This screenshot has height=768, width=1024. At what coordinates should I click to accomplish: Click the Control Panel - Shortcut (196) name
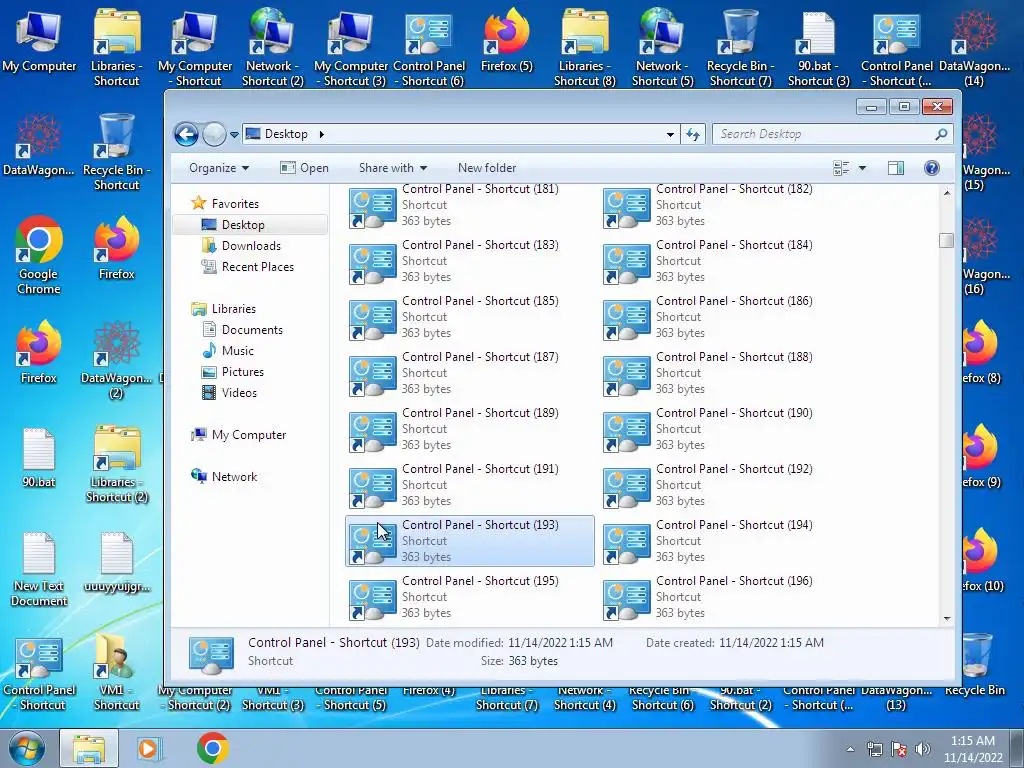[734, 581]
